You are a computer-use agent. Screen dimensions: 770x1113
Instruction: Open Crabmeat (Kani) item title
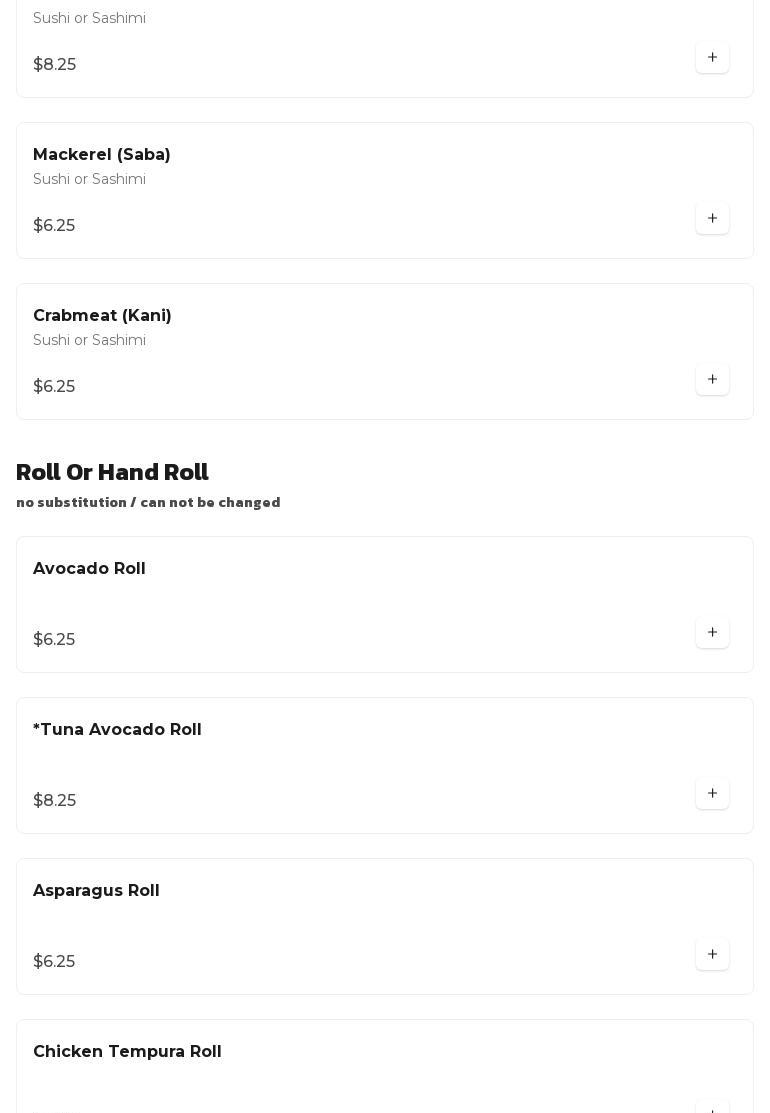[102, 316]
